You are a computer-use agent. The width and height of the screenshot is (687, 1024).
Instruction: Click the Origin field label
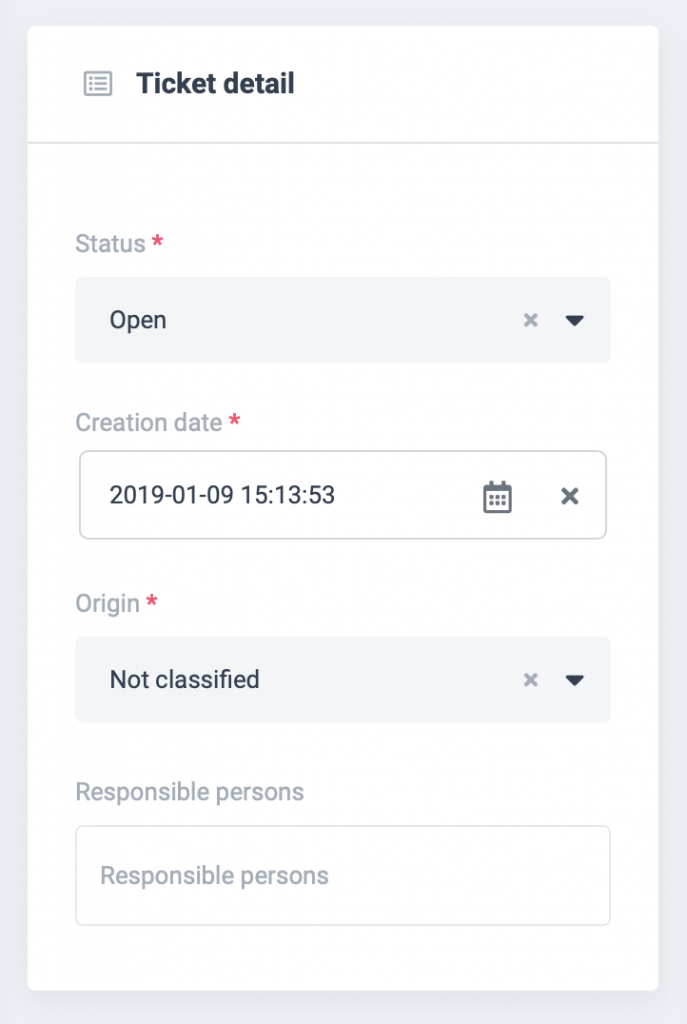(107, 603)
